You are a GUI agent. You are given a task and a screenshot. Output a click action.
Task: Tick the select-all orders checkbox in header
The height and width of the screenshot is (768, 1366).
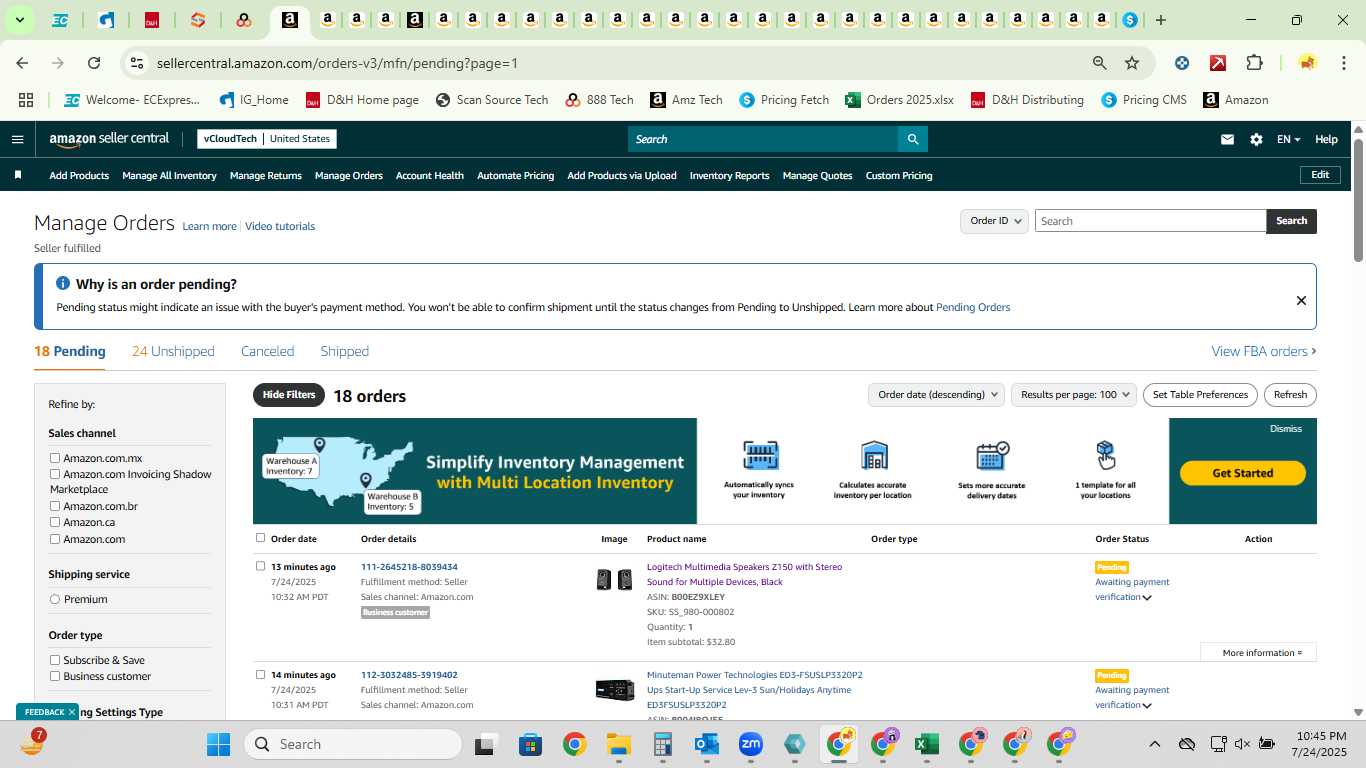click(260, 538)
